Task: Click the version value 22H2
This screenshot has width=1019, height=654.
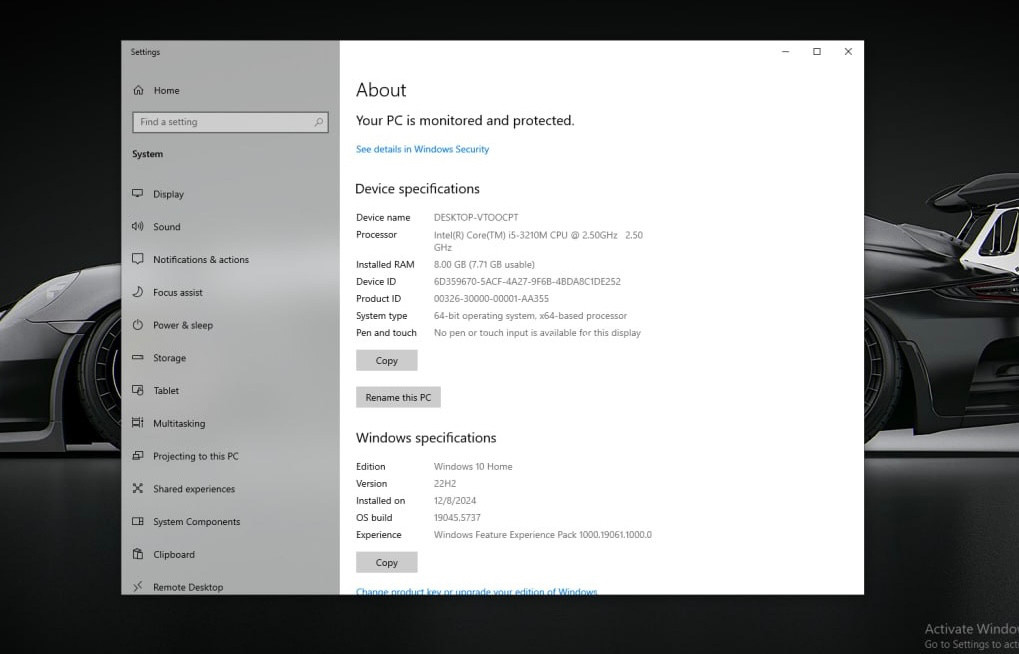Action: 445,483
